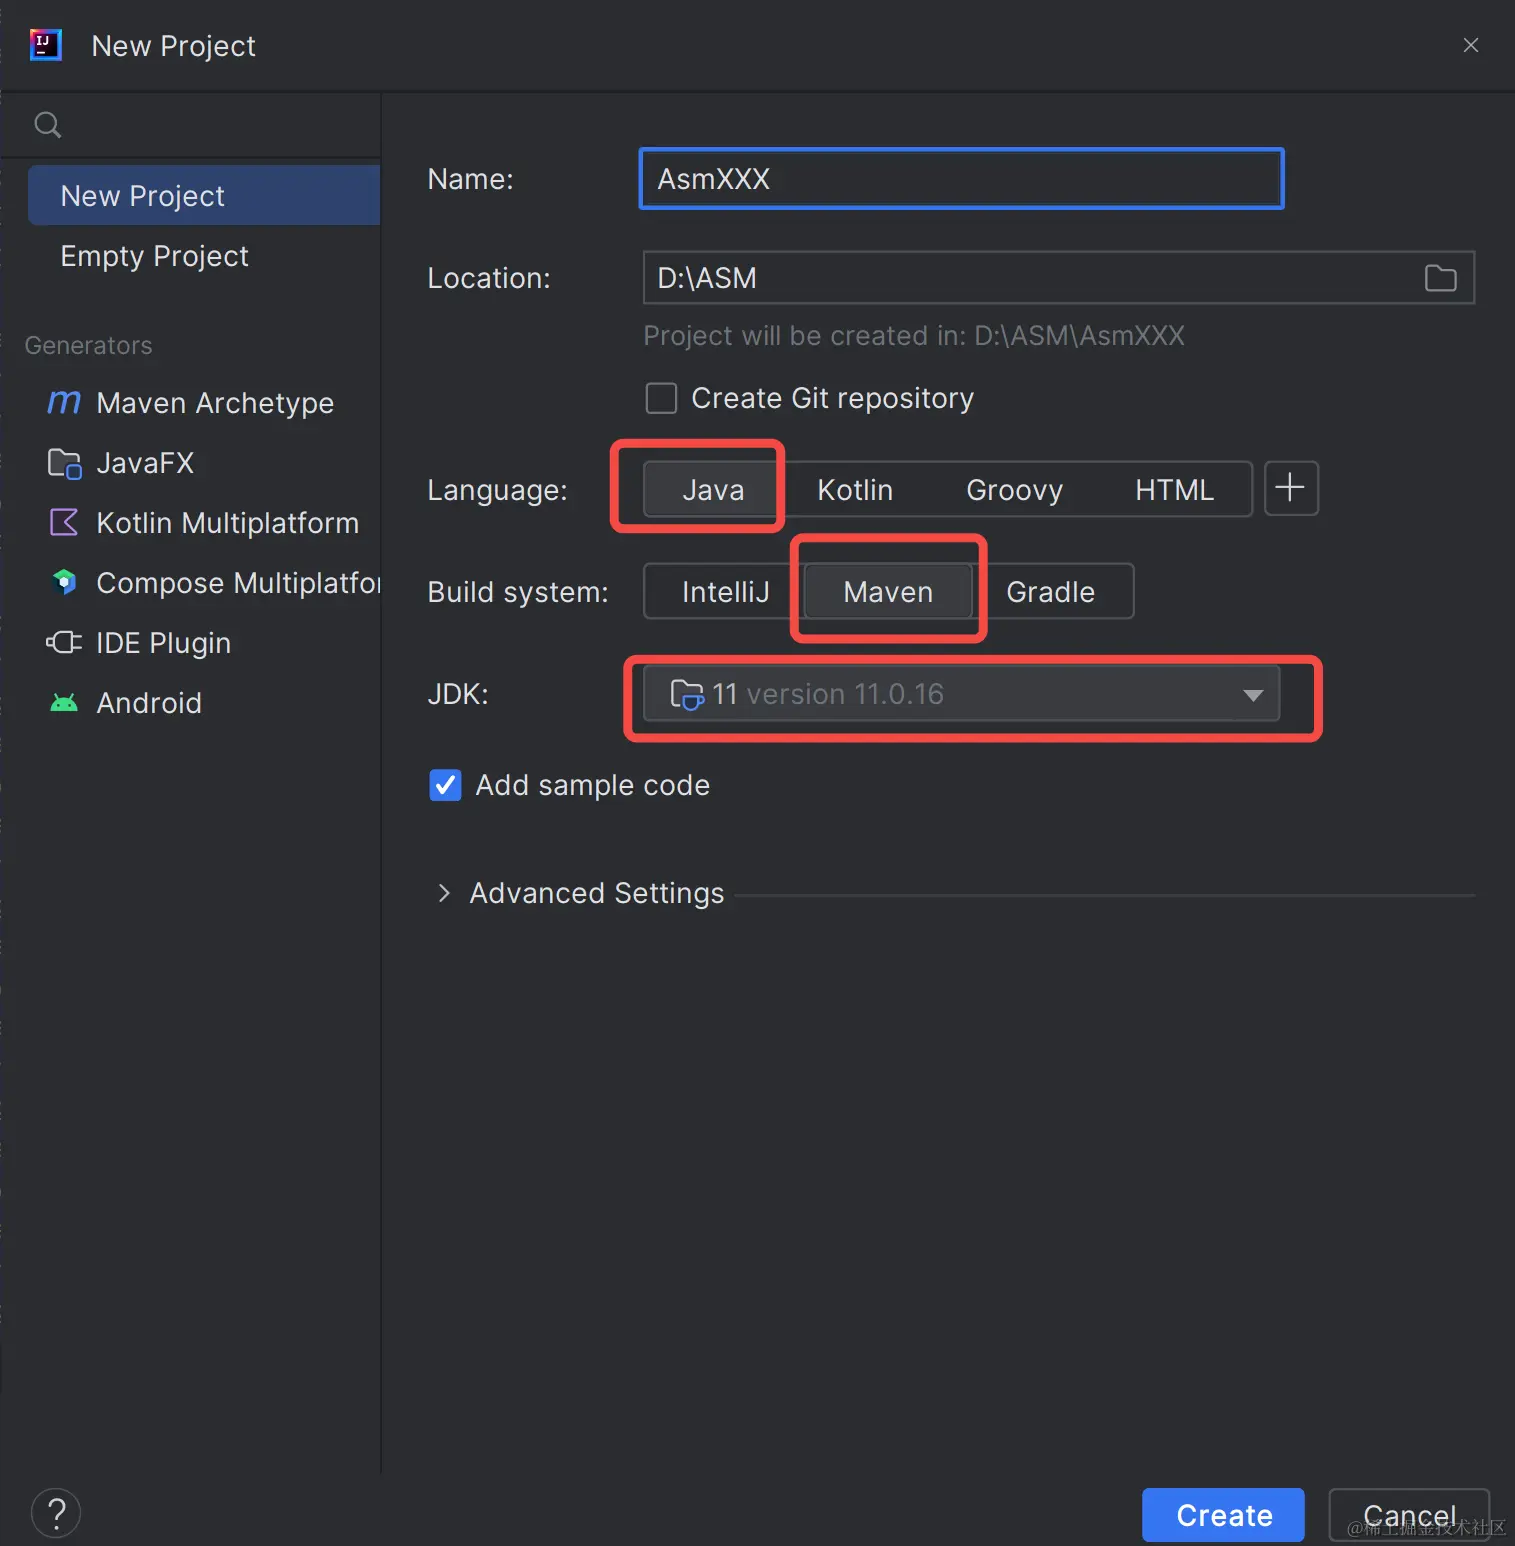Click the 'Build system:' label
The image size is (1515, 1546).
tap(518, 592)
